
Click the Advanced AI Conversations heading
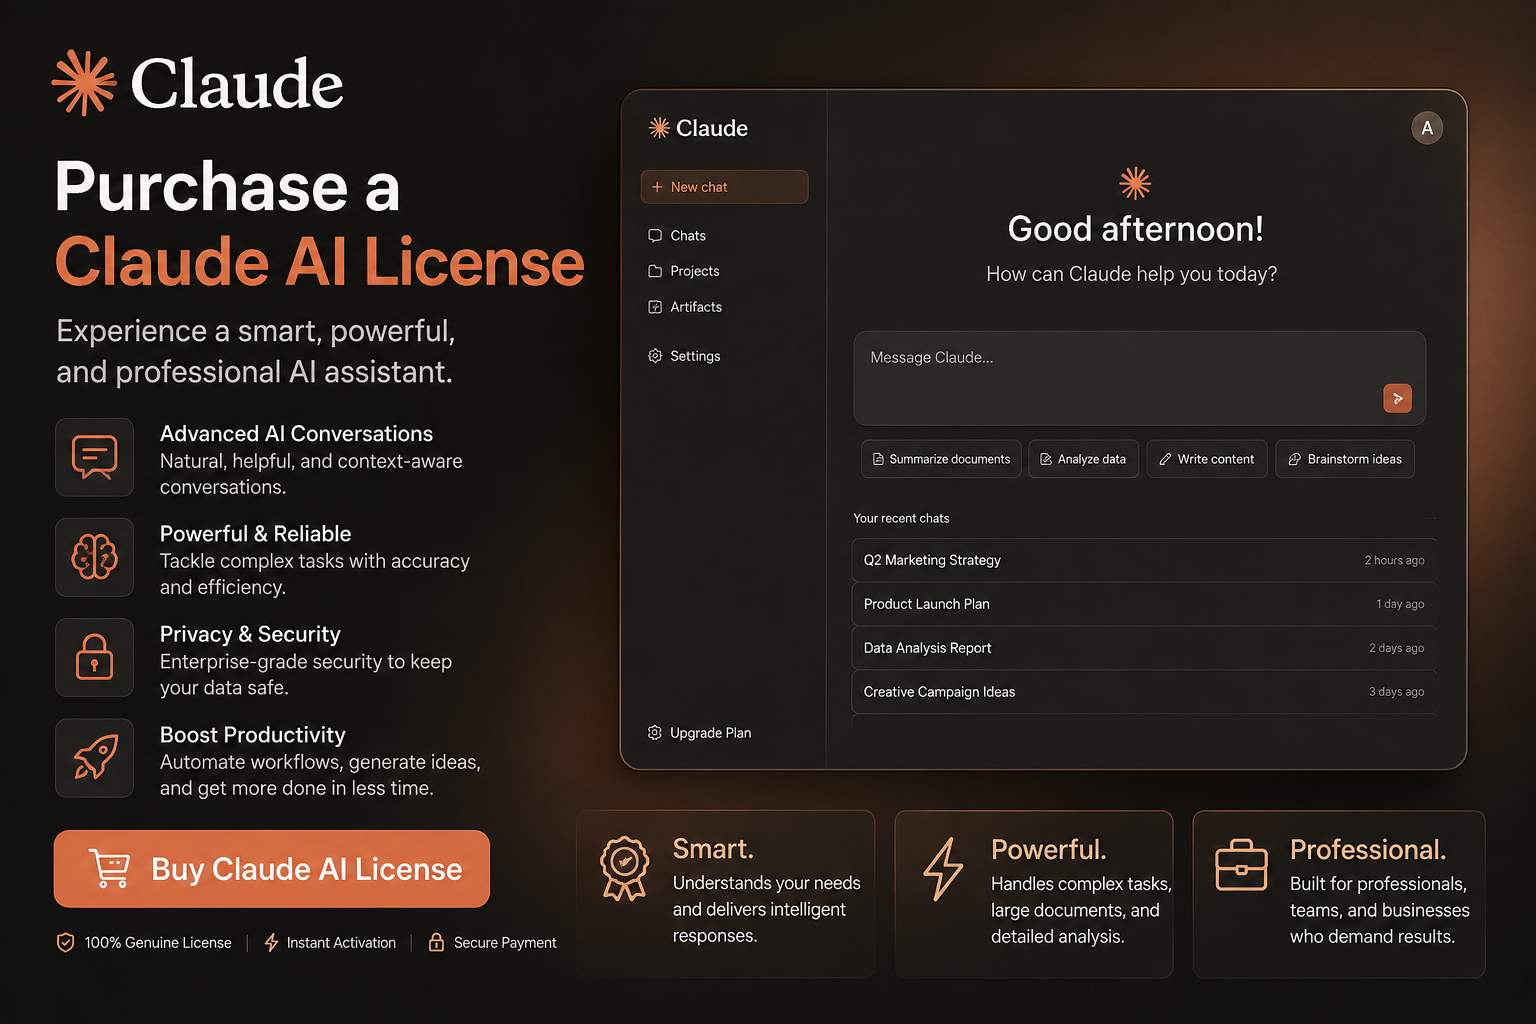coord(296,434)
